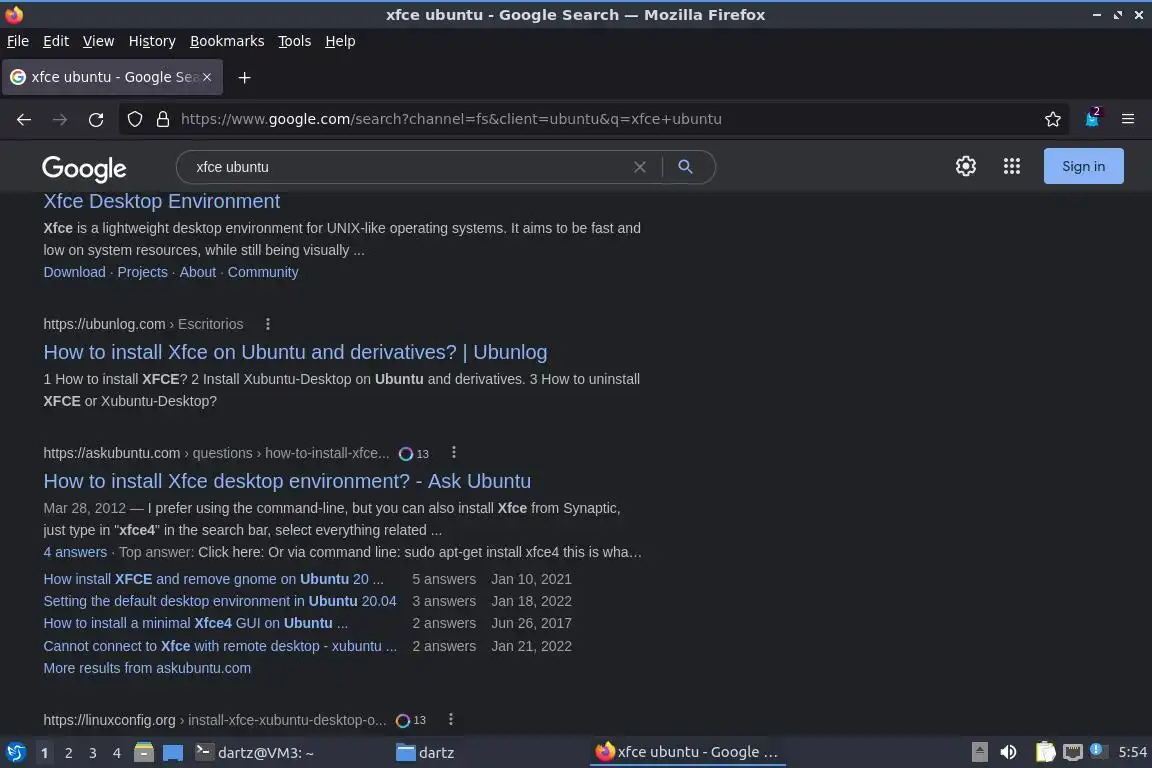Open the tracking protection shield icon
Viewport: 1152px width, 768px height.
134,119
